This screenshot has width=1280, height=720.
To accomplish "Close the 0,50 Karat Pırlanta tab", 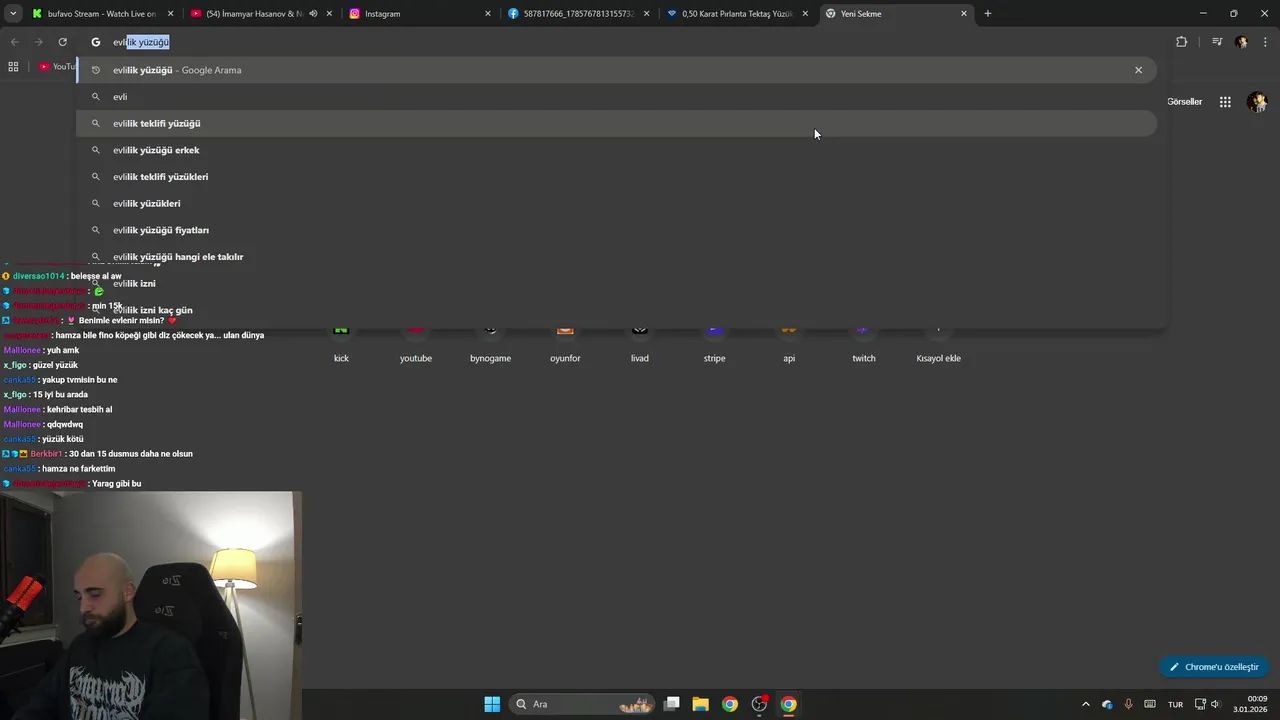I will [x=805, y=14].
